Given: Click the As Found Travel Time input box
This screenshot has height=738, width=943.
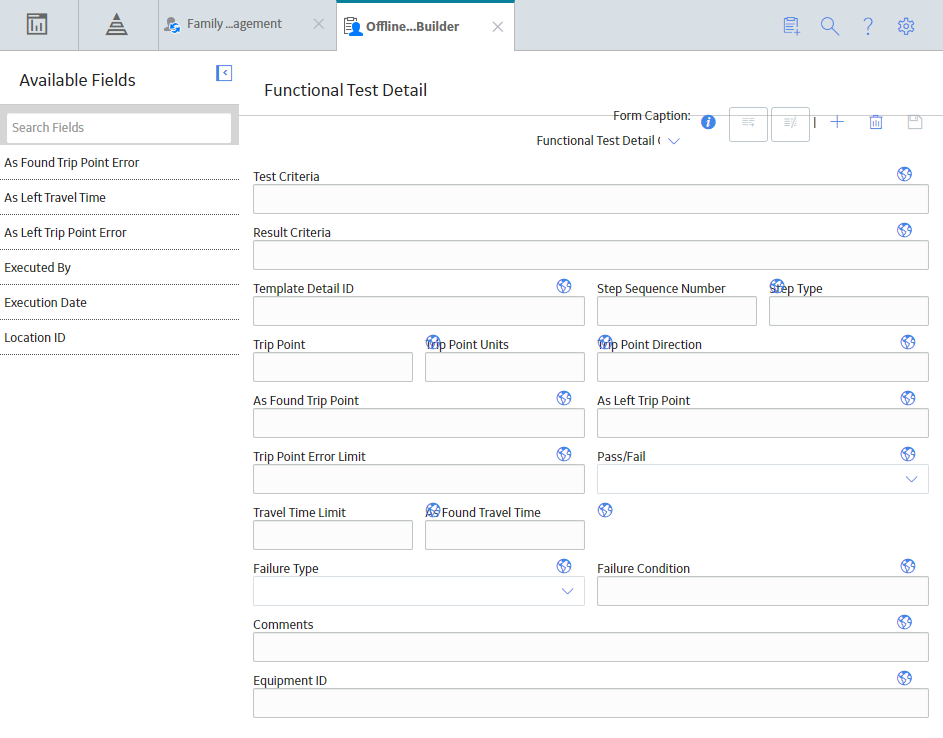Looking at the screenshot, I should (505, 535).
